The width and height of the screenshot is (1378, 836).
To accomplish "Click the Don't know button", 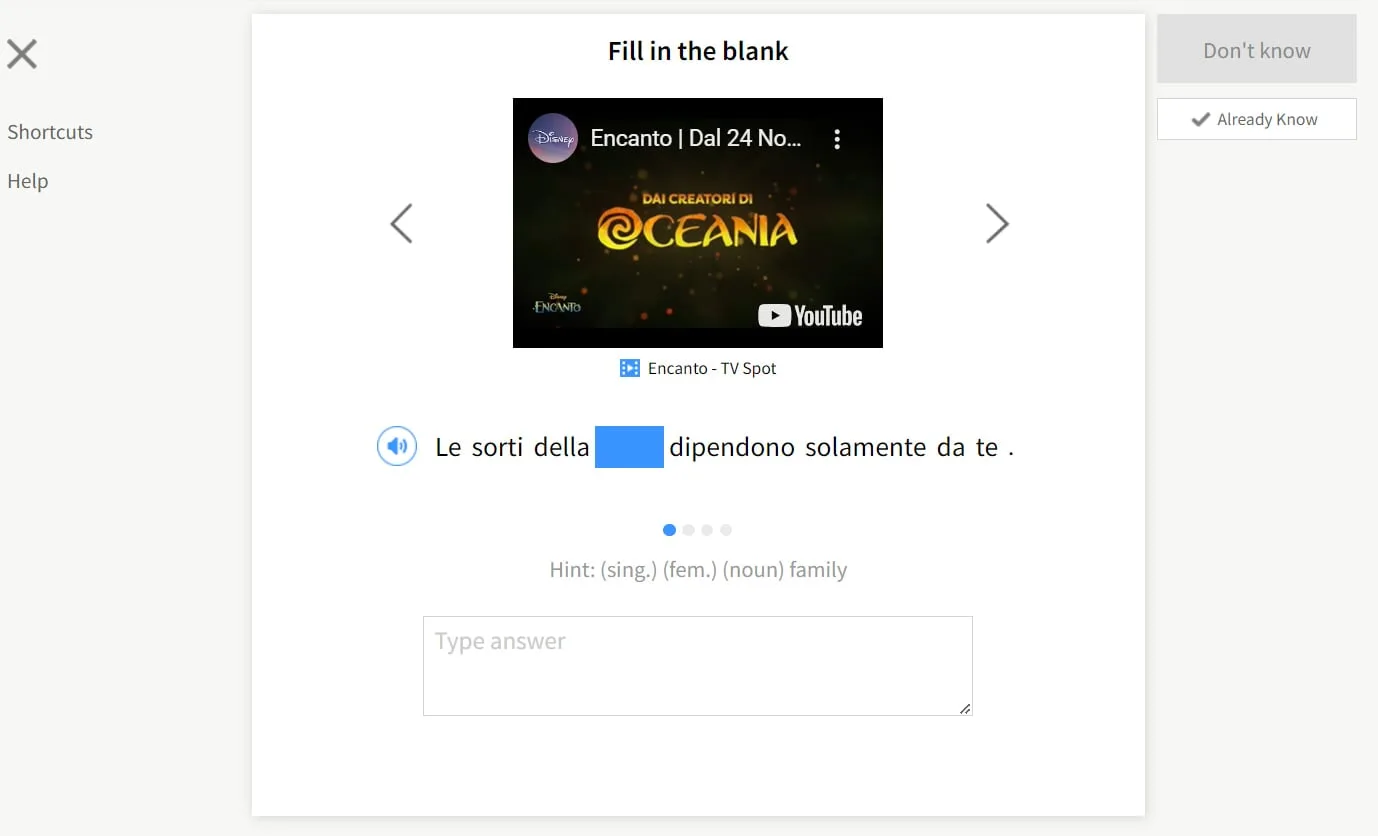I will (x=1257, y=50).
